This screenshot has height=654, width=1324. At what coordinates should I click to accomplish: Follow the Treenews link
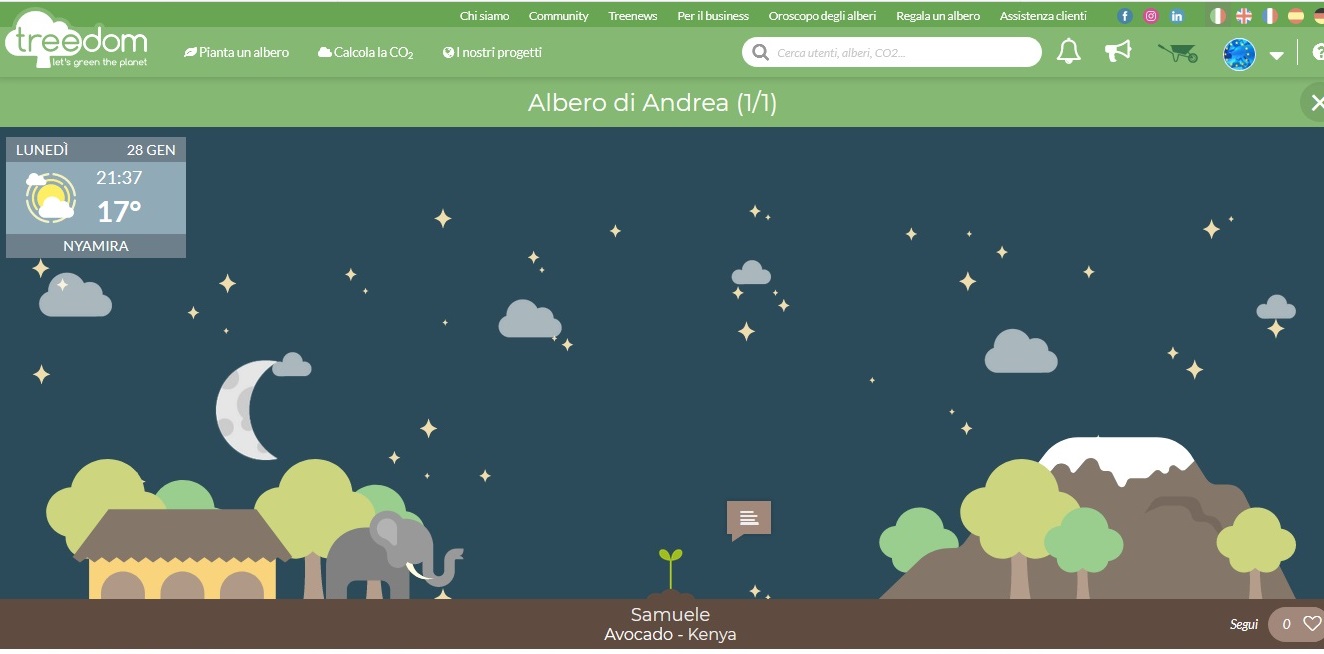click(x=633, y=16)
